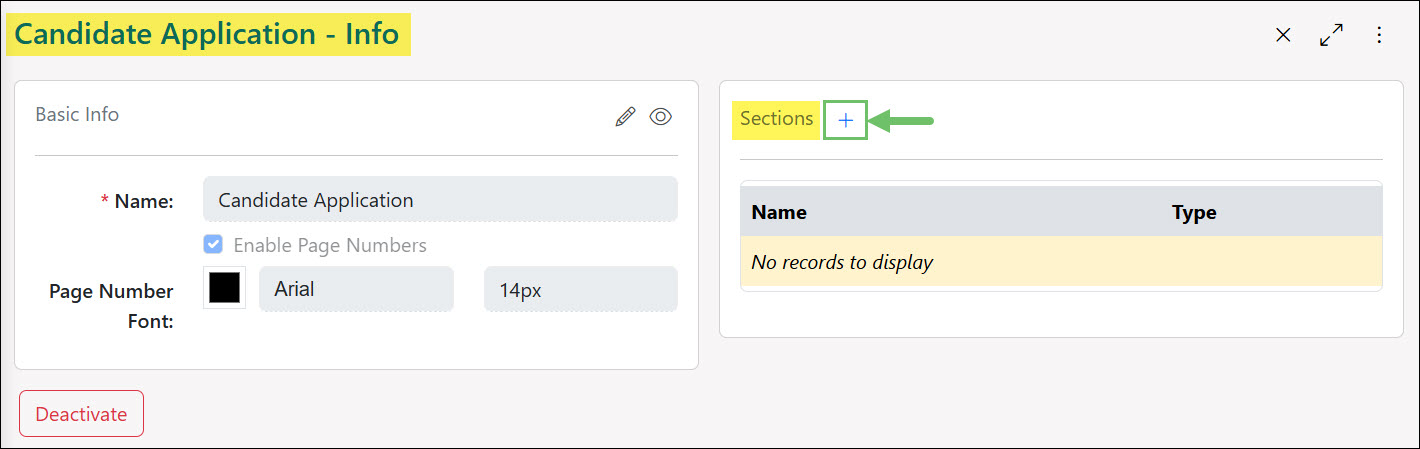Toggle the Enable Page Numbers checkbox
The image size is (1420, 449).
pyautogui.click(x=212, y=244)
